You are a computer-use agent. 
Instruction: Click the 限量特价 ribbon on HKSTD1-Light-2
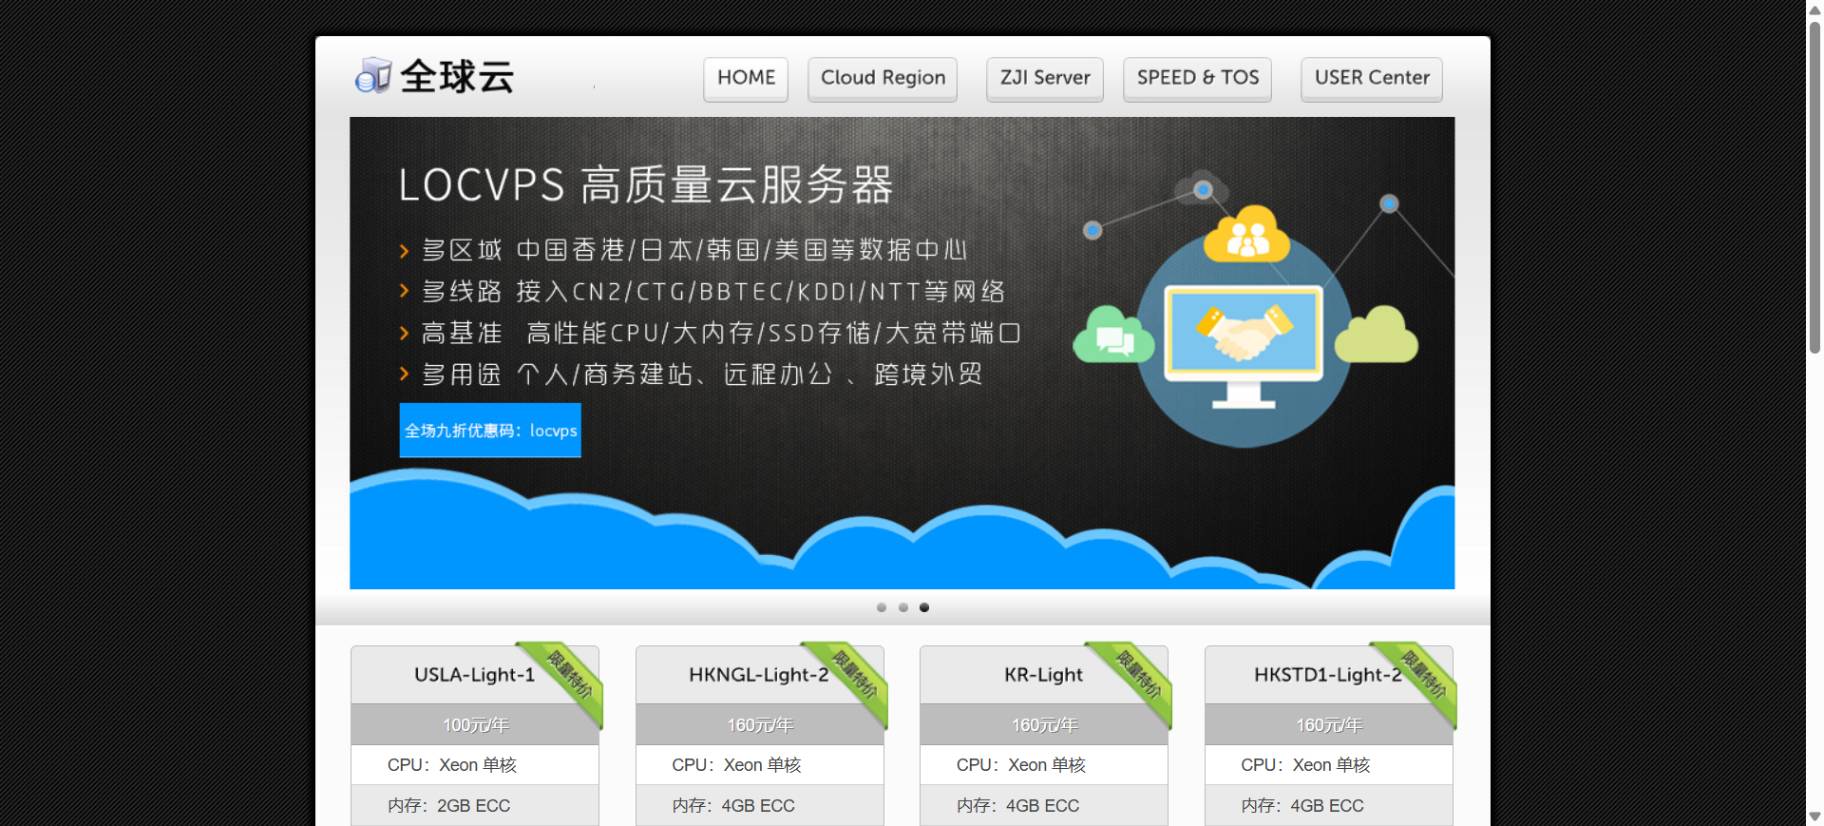coord(1423,674)
